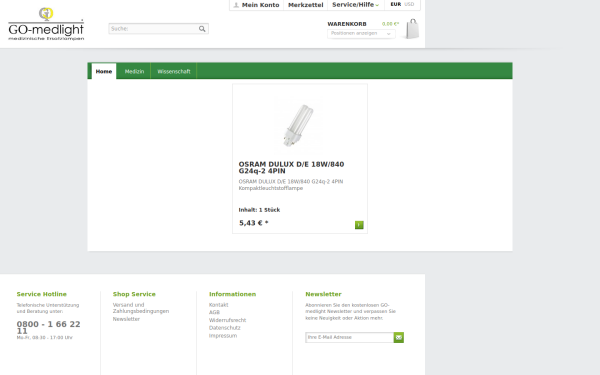Click into the Suche search field

click(x=153, y=29)
